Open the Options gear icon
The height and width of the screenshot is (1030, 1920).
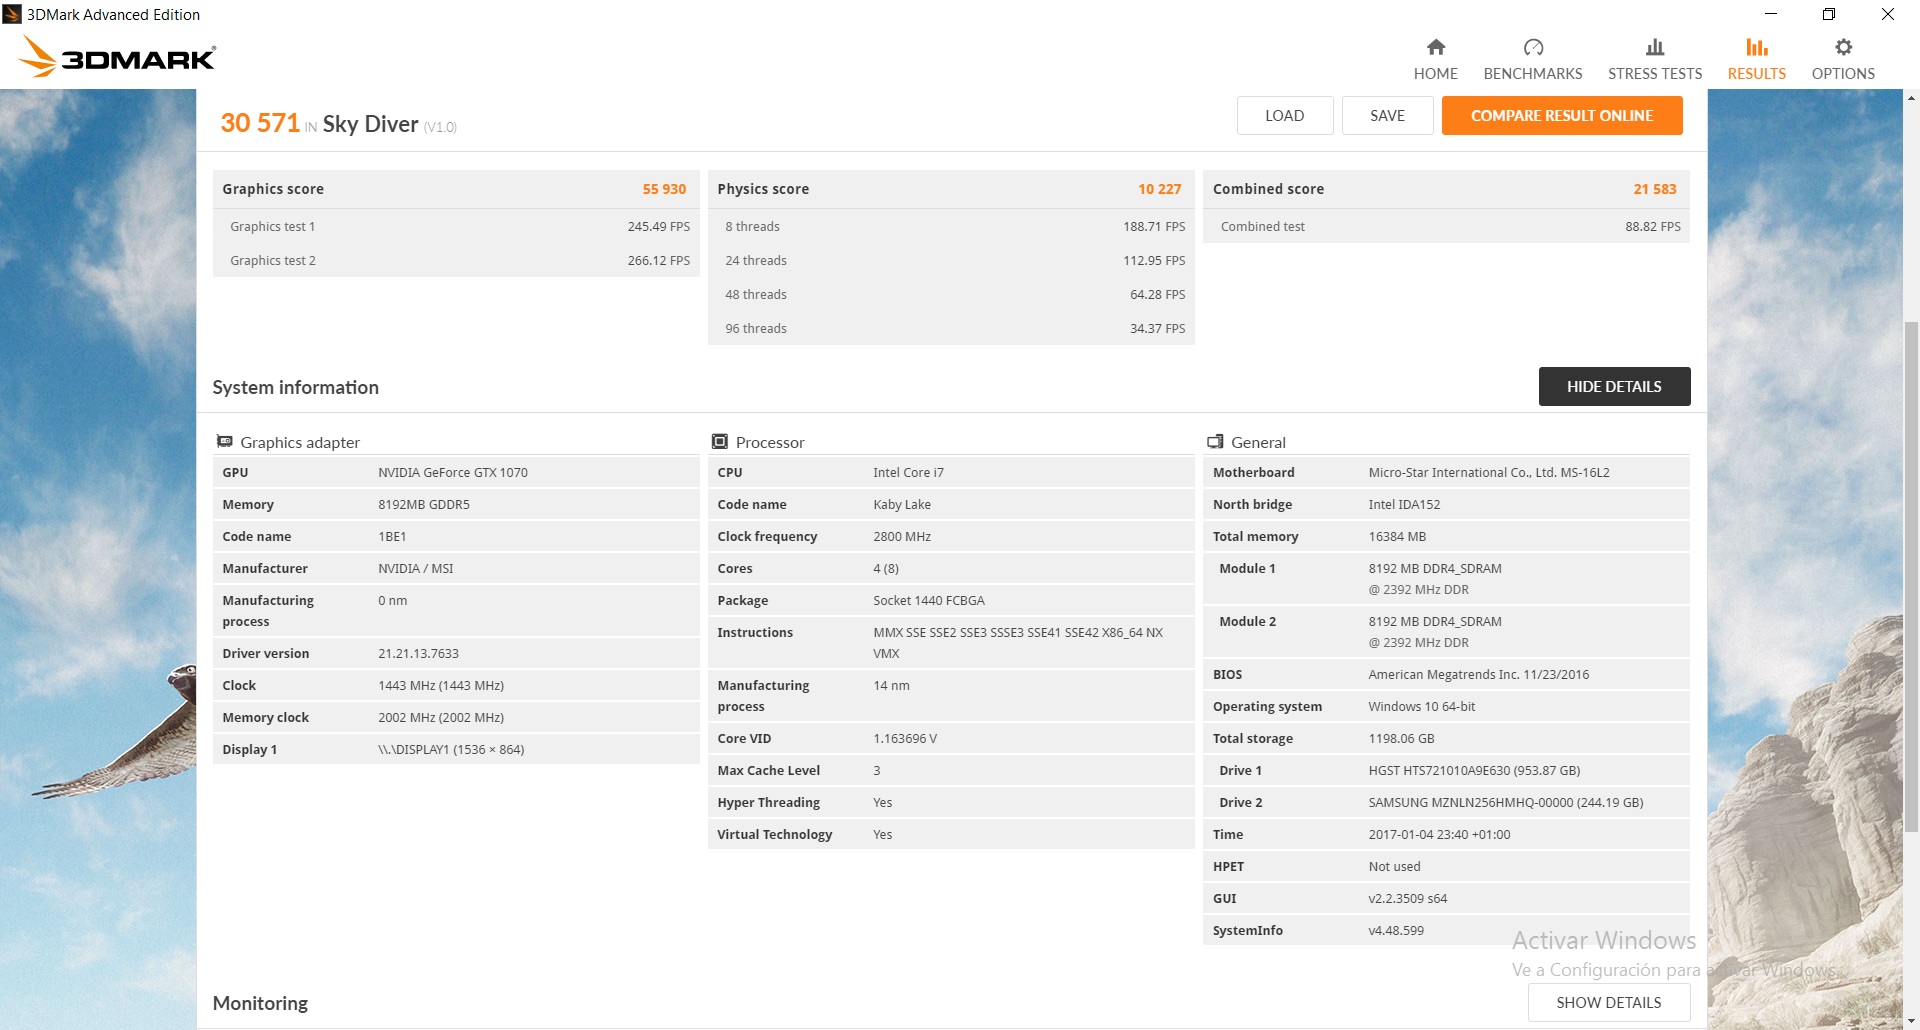coord(1843,47)
